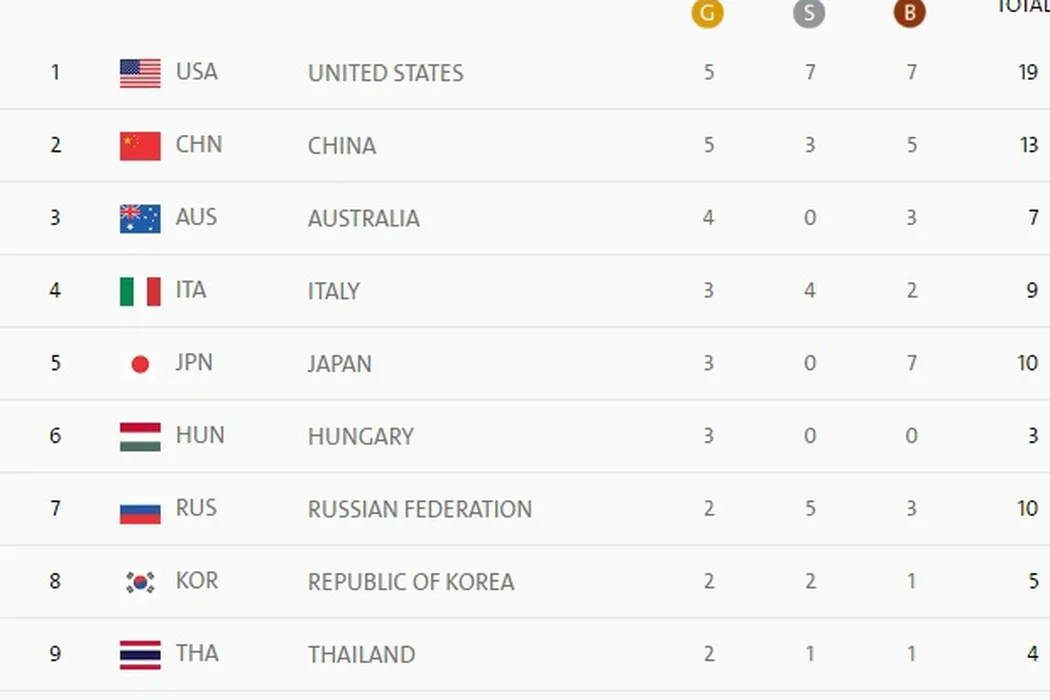The height and width of the screenshot is (700, 1050).
Task: Click the Hungary flag icon
Action: pos(140,436)
